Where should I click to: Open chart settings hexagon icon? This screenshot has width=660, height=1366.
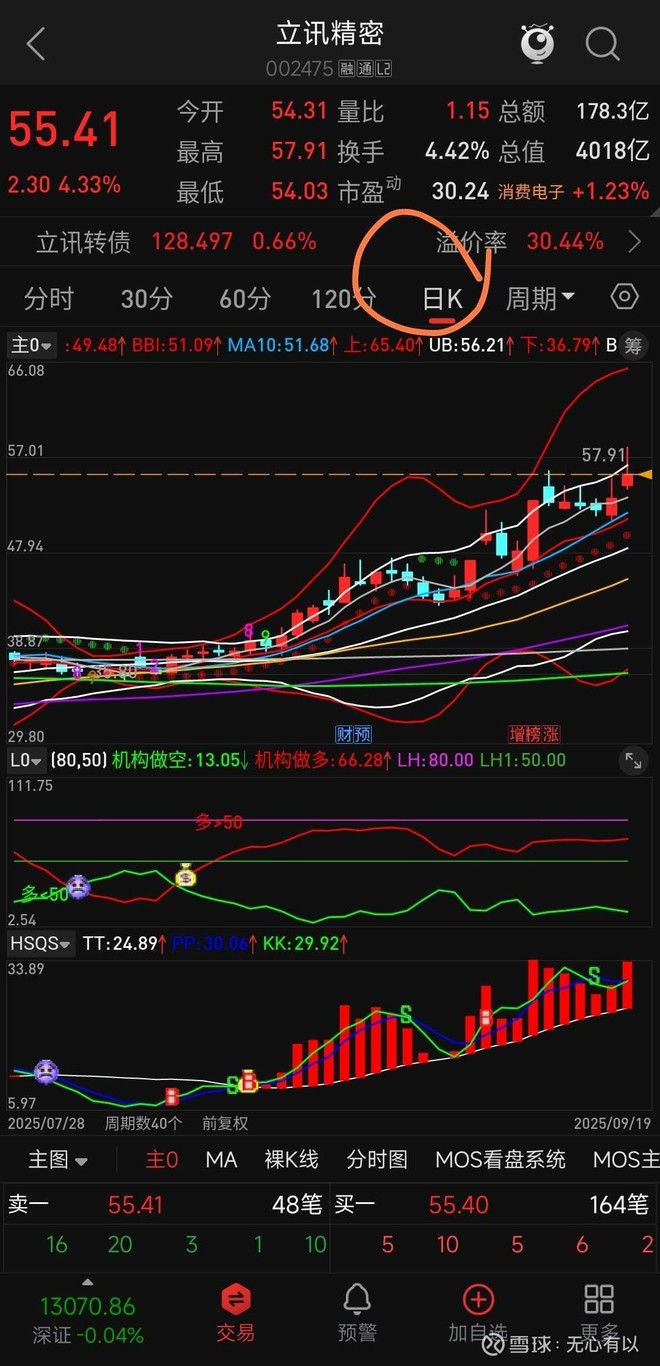tap(624, 297)
